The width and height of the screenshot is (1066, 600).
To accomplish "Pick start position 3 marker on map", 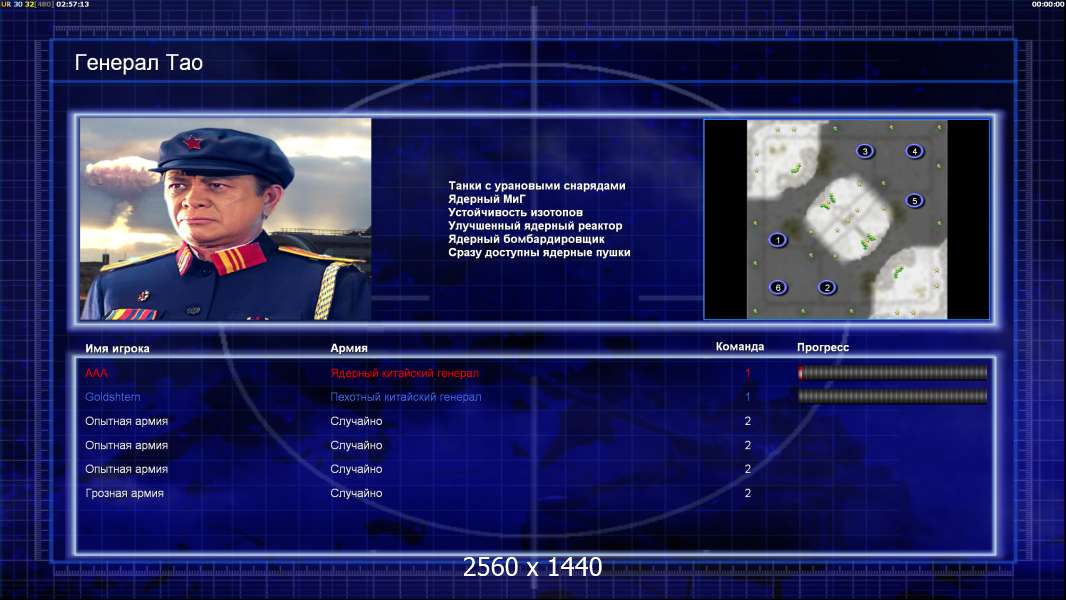I will click(x=865, y=151).
